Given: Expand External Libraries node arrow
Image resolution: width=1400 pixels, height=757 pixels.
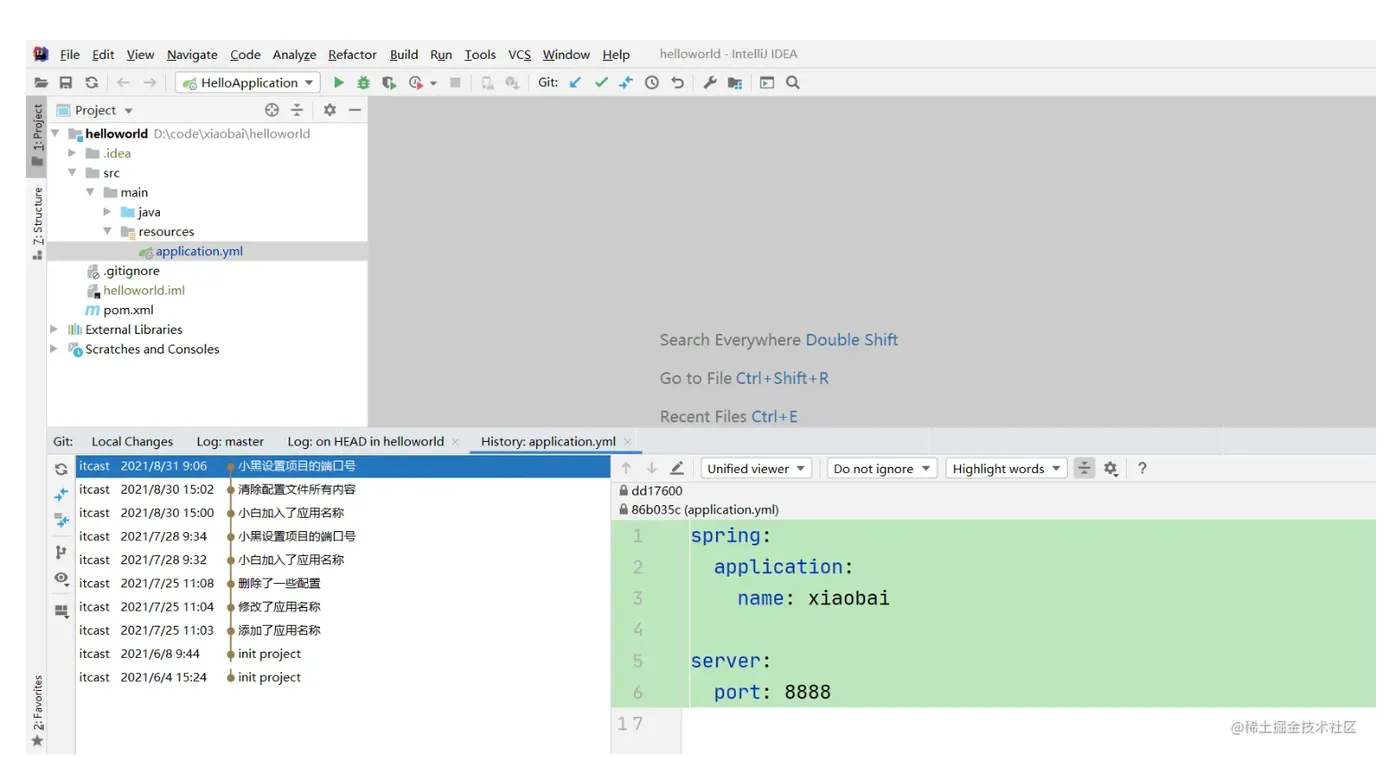Looking at the screenshot, I should (54, 329).
